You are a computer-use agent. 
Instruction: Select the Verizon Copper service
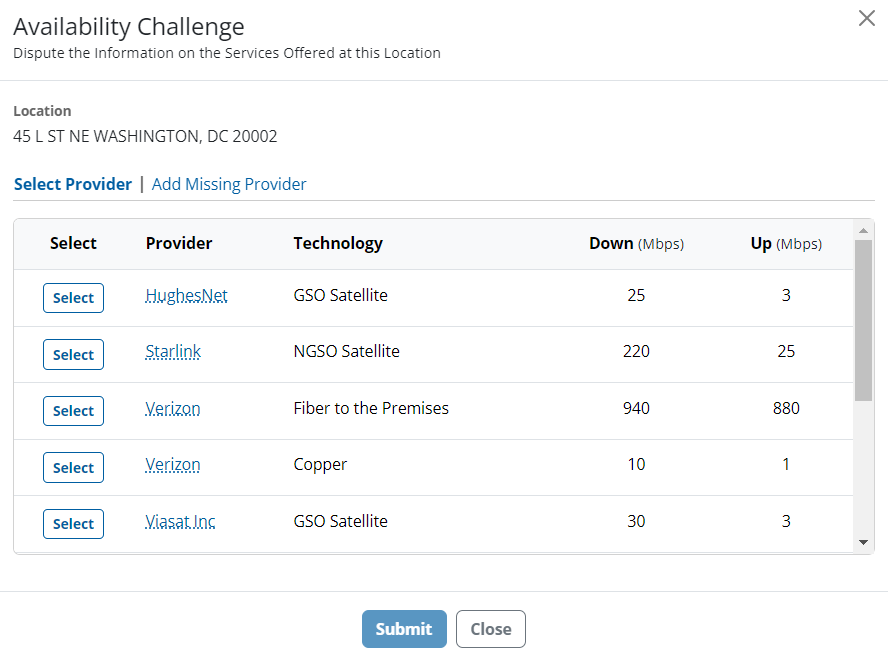click(x=73, y=467)
